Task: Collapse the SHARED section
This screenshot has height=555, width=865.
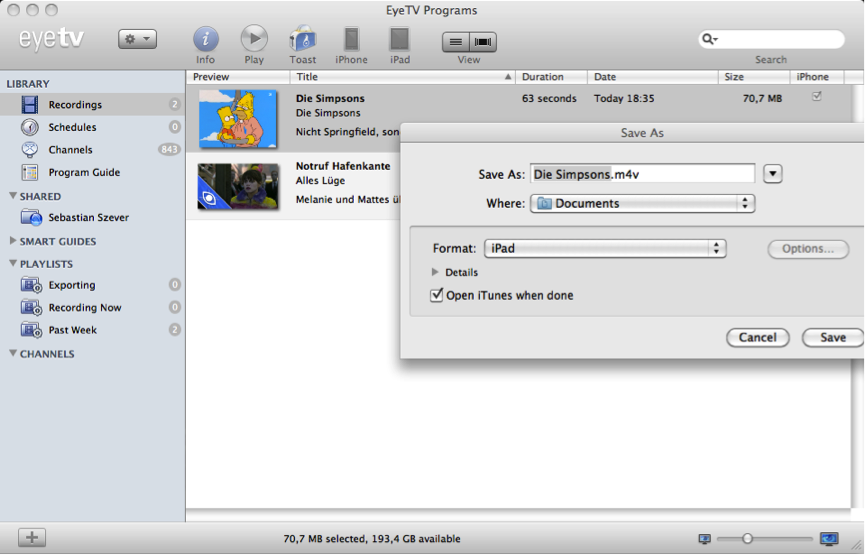Action: pyautogui.click(x=13, y=196)
